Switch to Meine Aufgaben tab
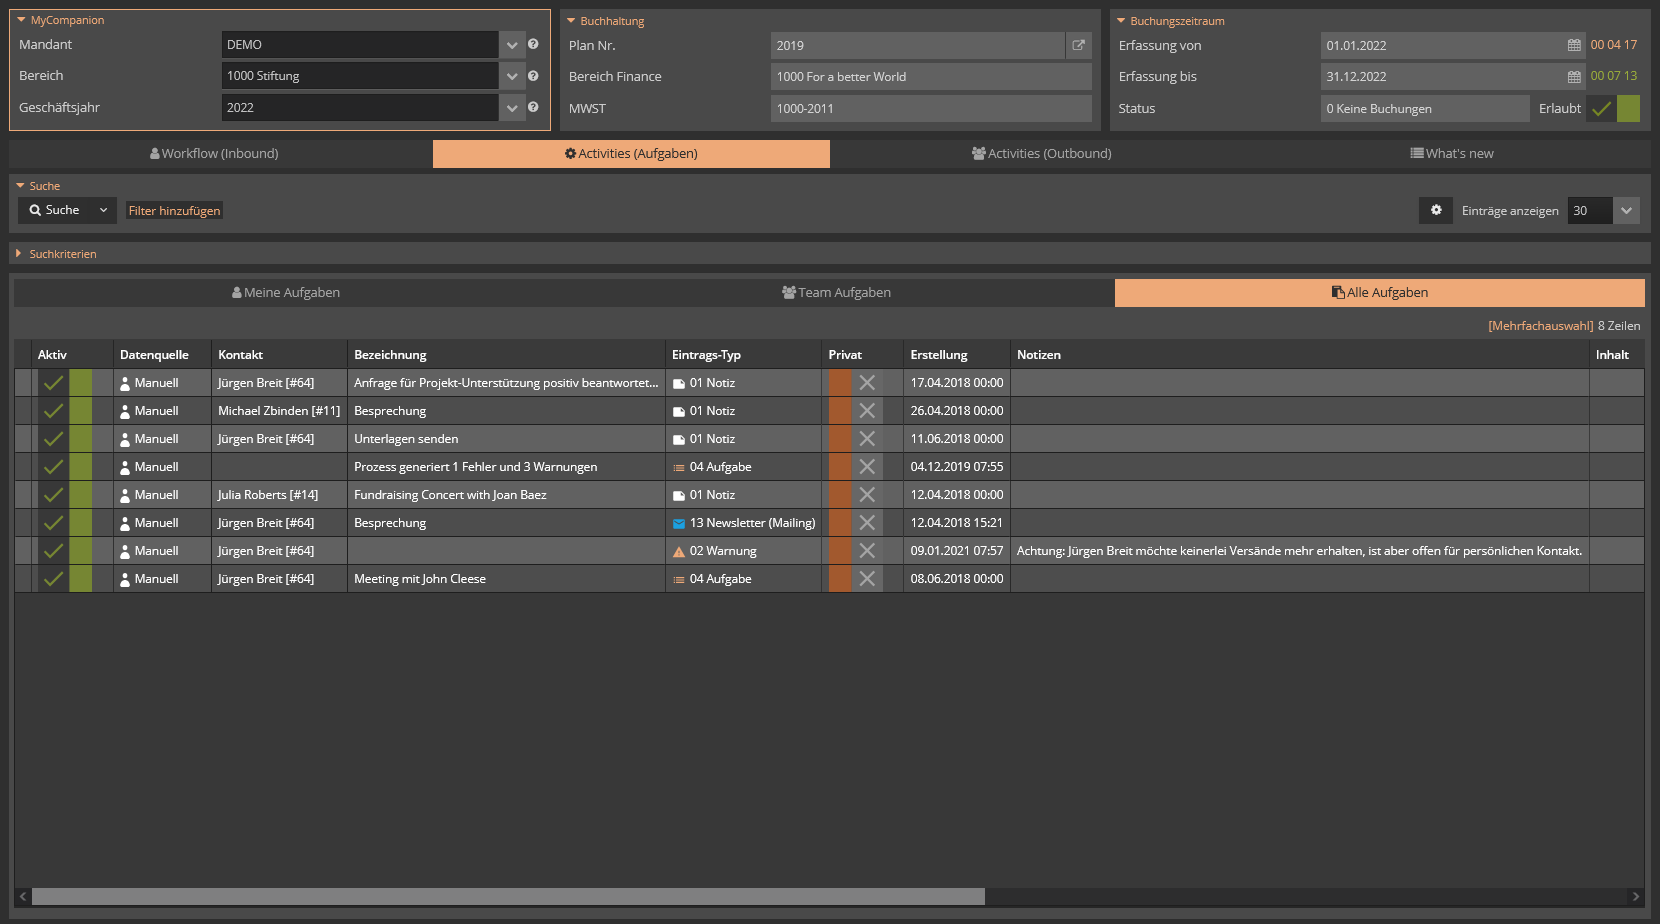The image size is (1660, 924). pyautogui.click(x=286, y=292)
